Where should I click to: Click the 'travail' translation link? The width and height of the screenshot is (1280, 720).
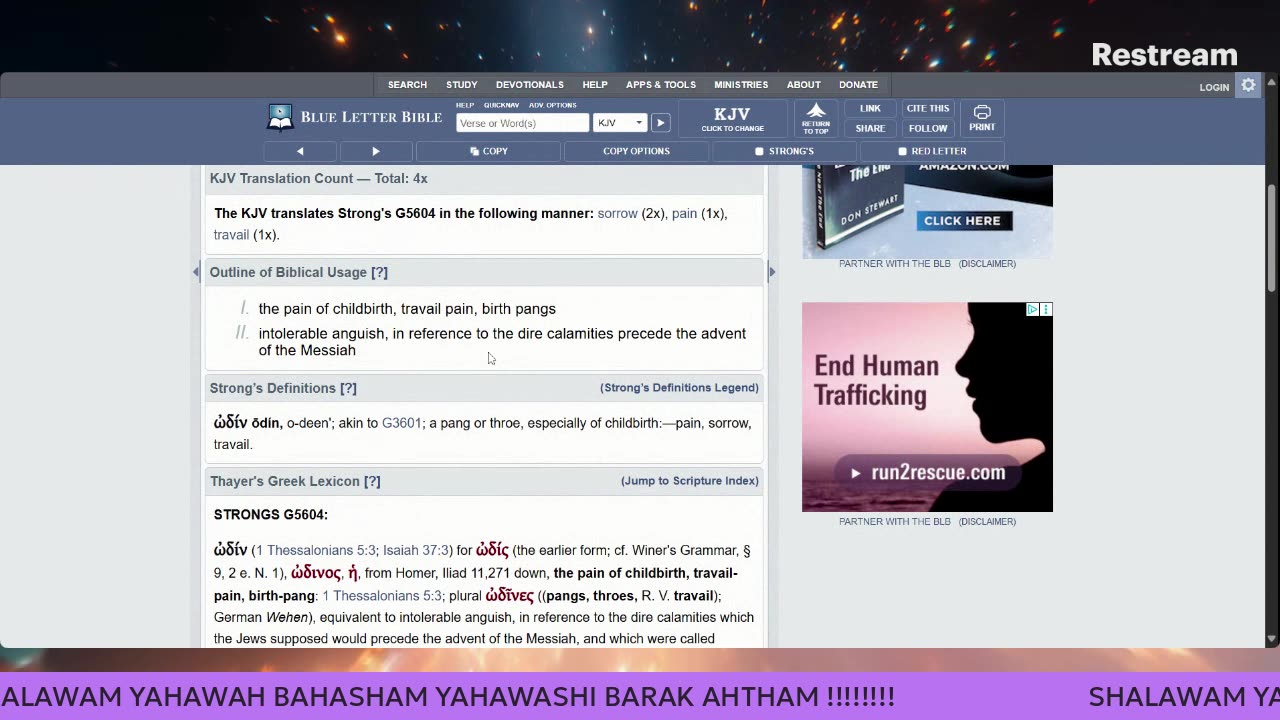tap(231, 235)
